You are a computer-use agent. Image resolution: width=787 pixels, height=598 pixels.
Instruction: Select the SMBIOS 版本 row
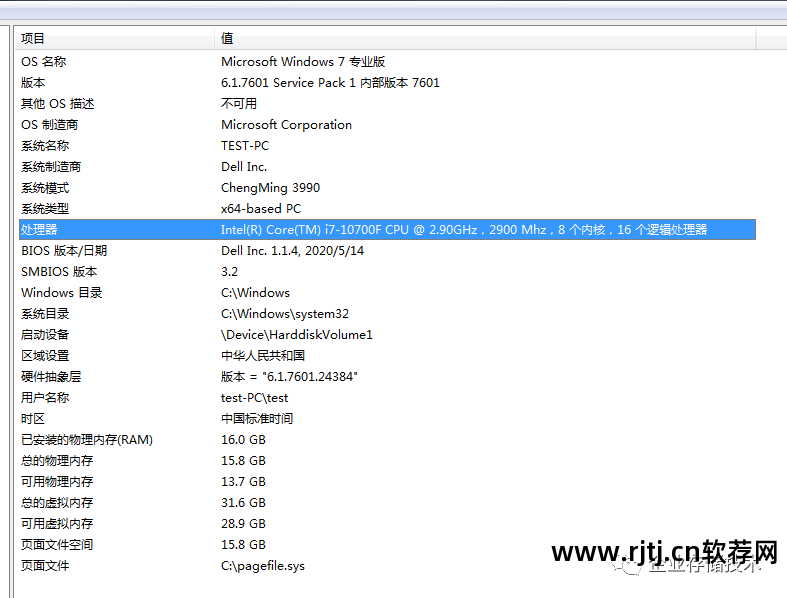387,272
